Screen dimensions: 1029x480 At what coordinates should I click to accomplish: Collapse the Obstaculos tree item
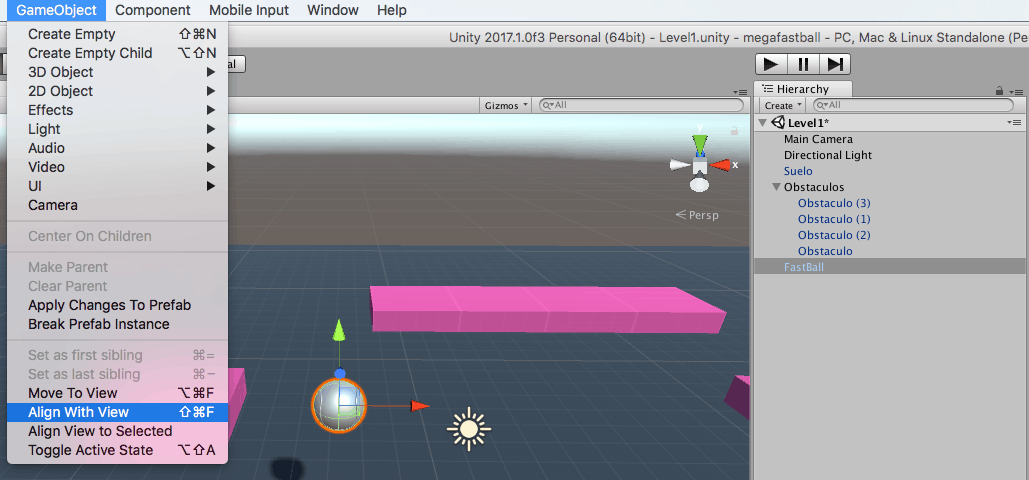tap(776, 187)
